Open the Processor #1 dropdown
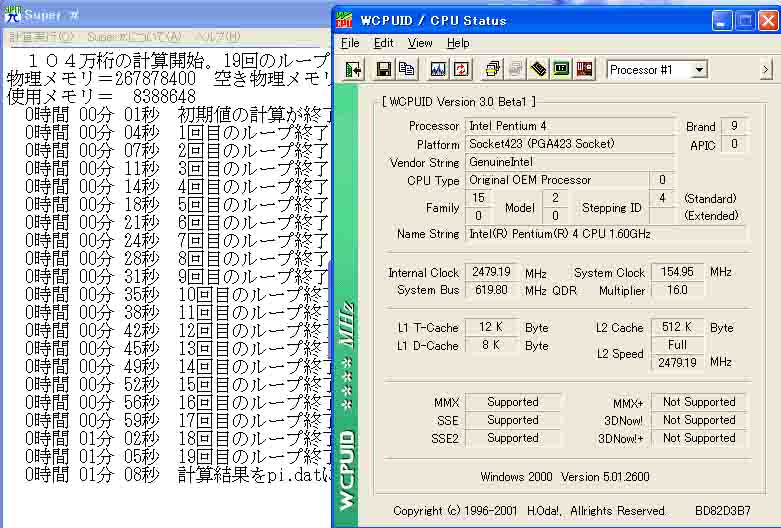 click(x=699, y=69)
